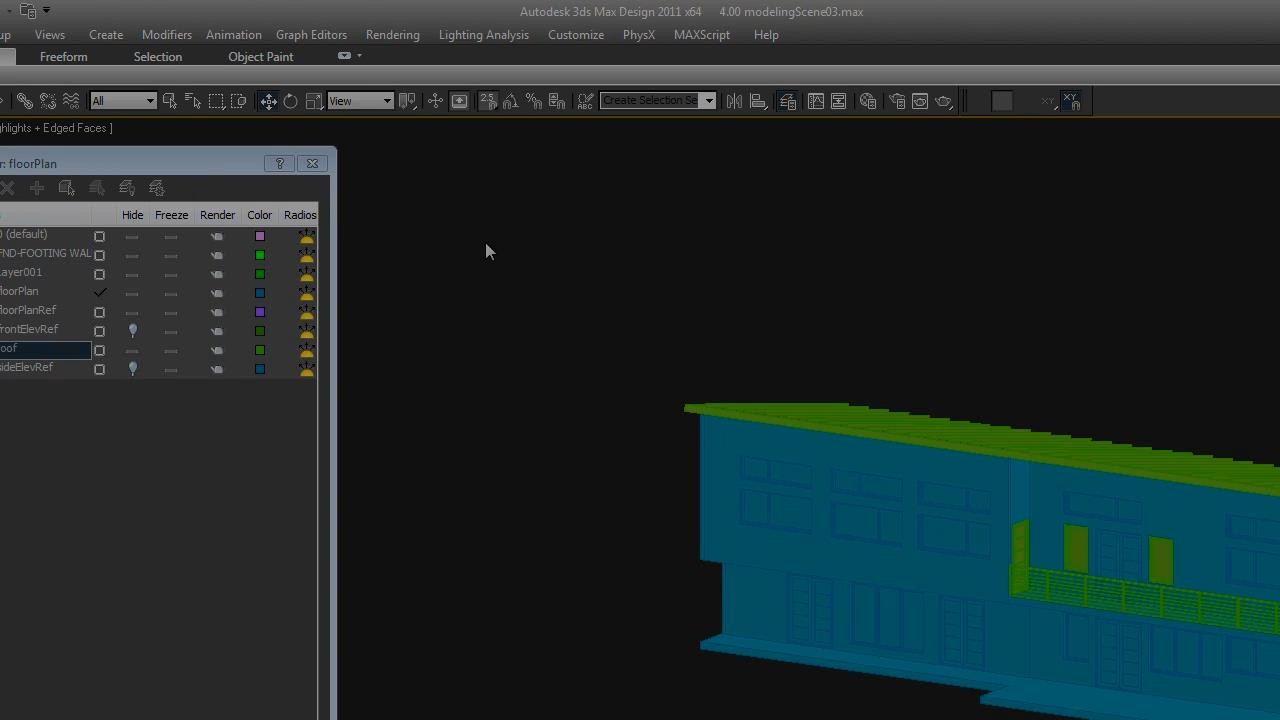Image resolution: width=1280 pixels, height=720 pixels.
Task: Make the roof layer current
Action: click(99, 350)
